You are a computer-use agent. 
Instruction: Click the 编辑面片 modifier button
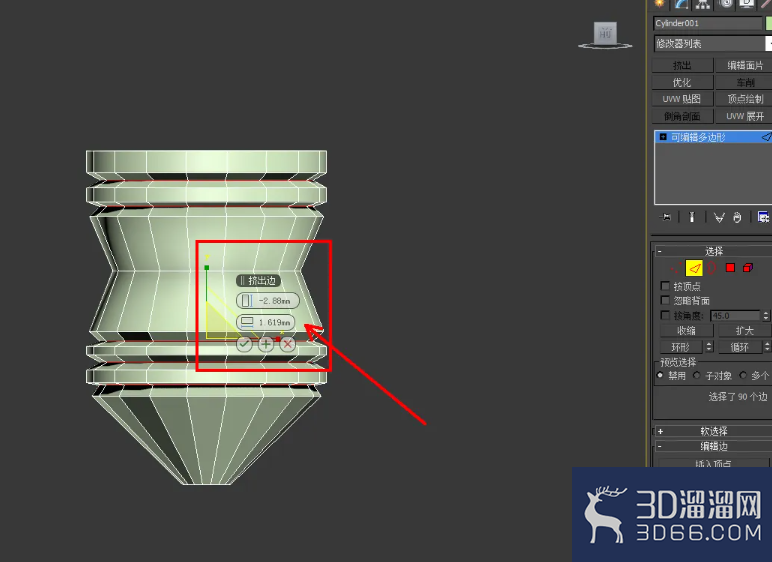(x=744, y=65)
